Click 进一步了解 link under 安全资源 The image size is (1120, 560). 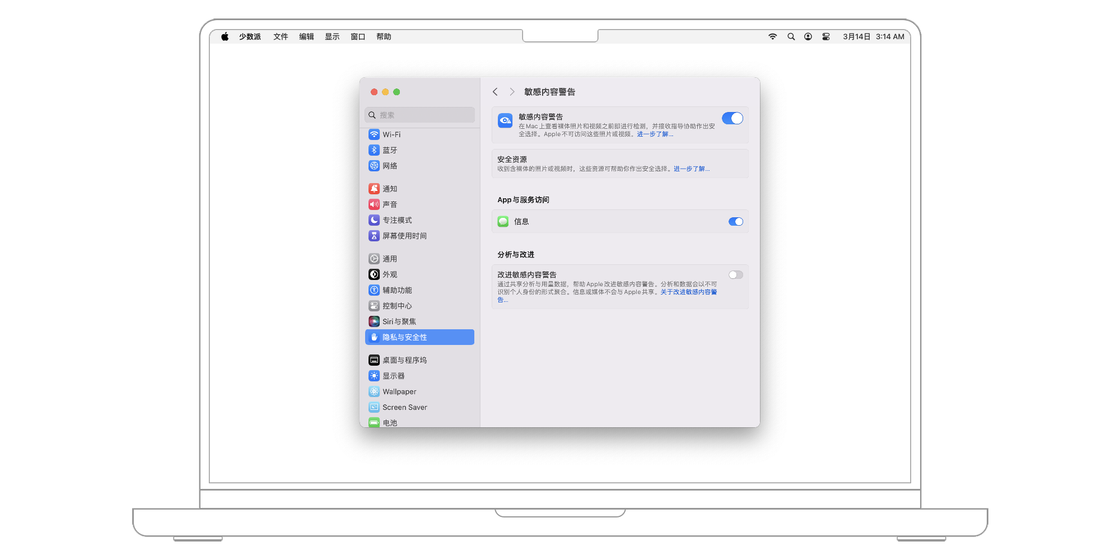click(691, 169)
